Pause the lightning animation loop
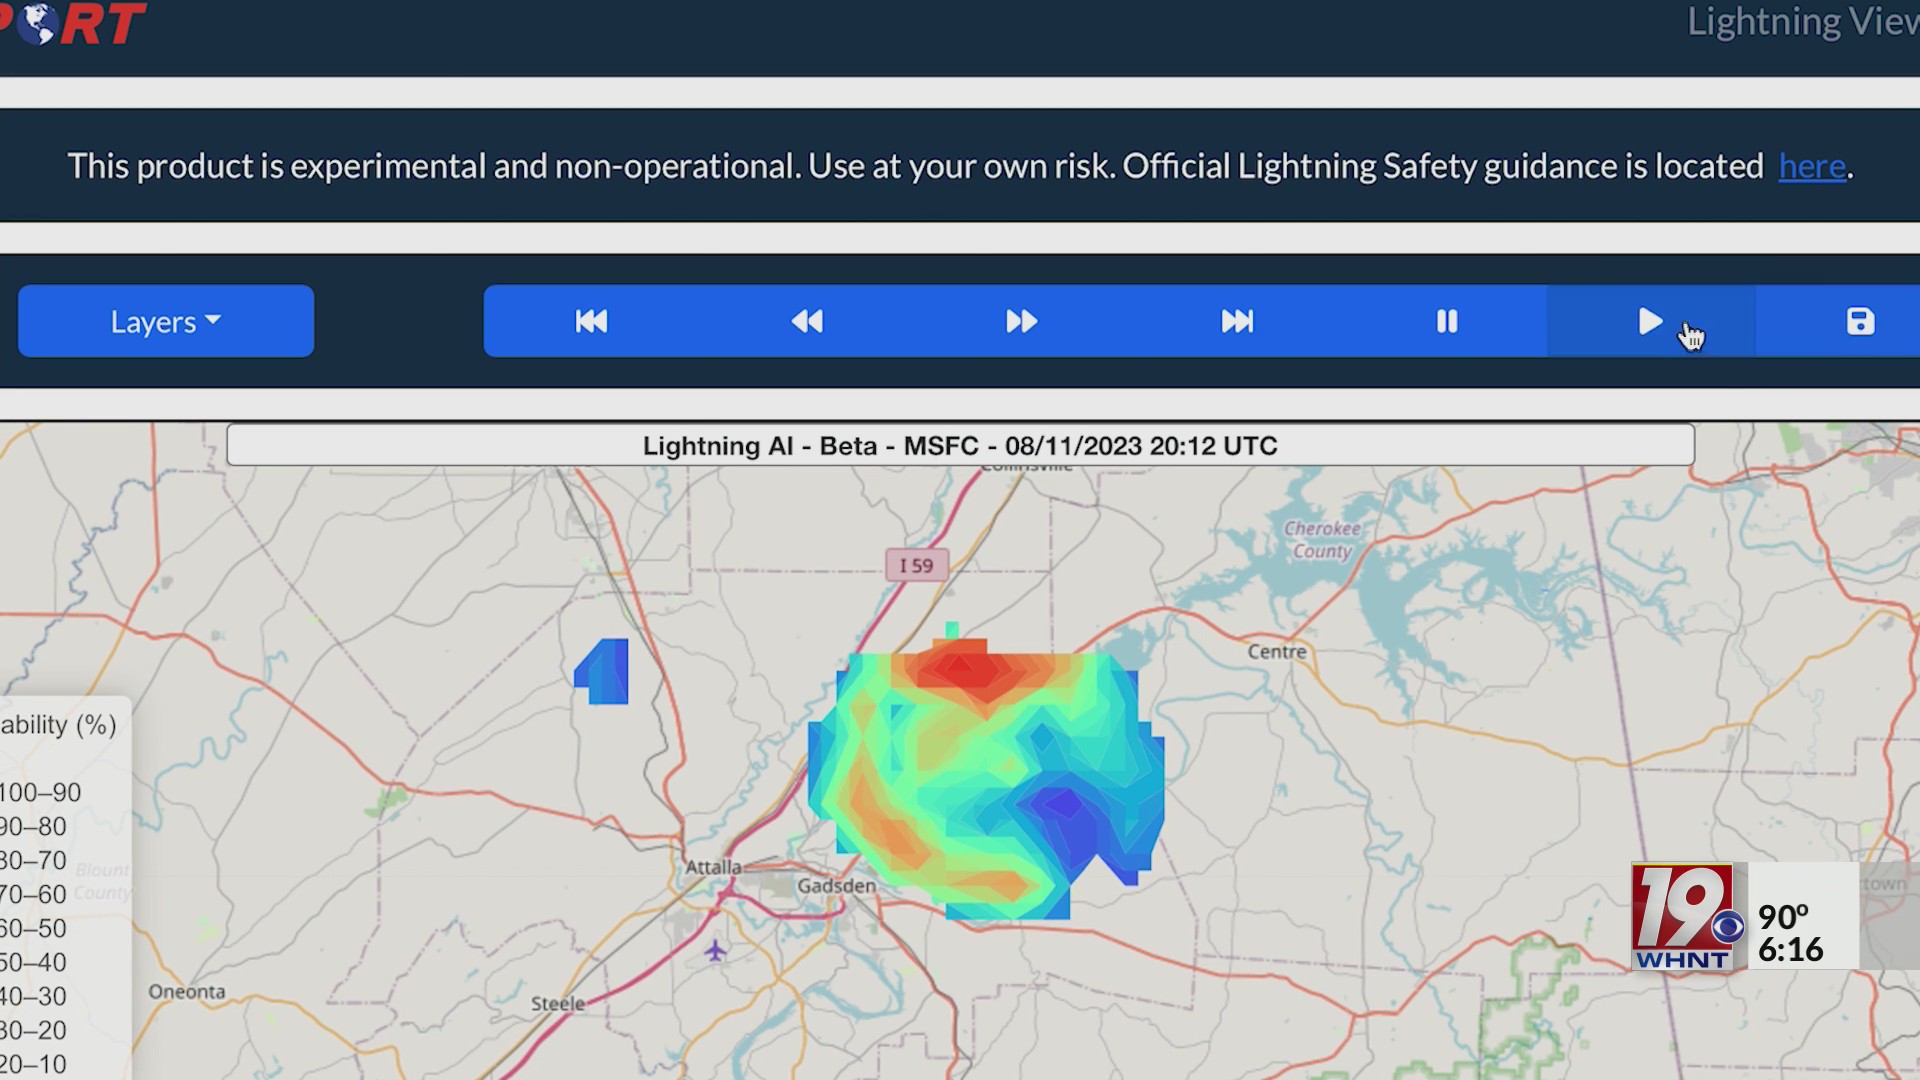This screenshot has height=1080, width=1920. (x=1446, y=321)
